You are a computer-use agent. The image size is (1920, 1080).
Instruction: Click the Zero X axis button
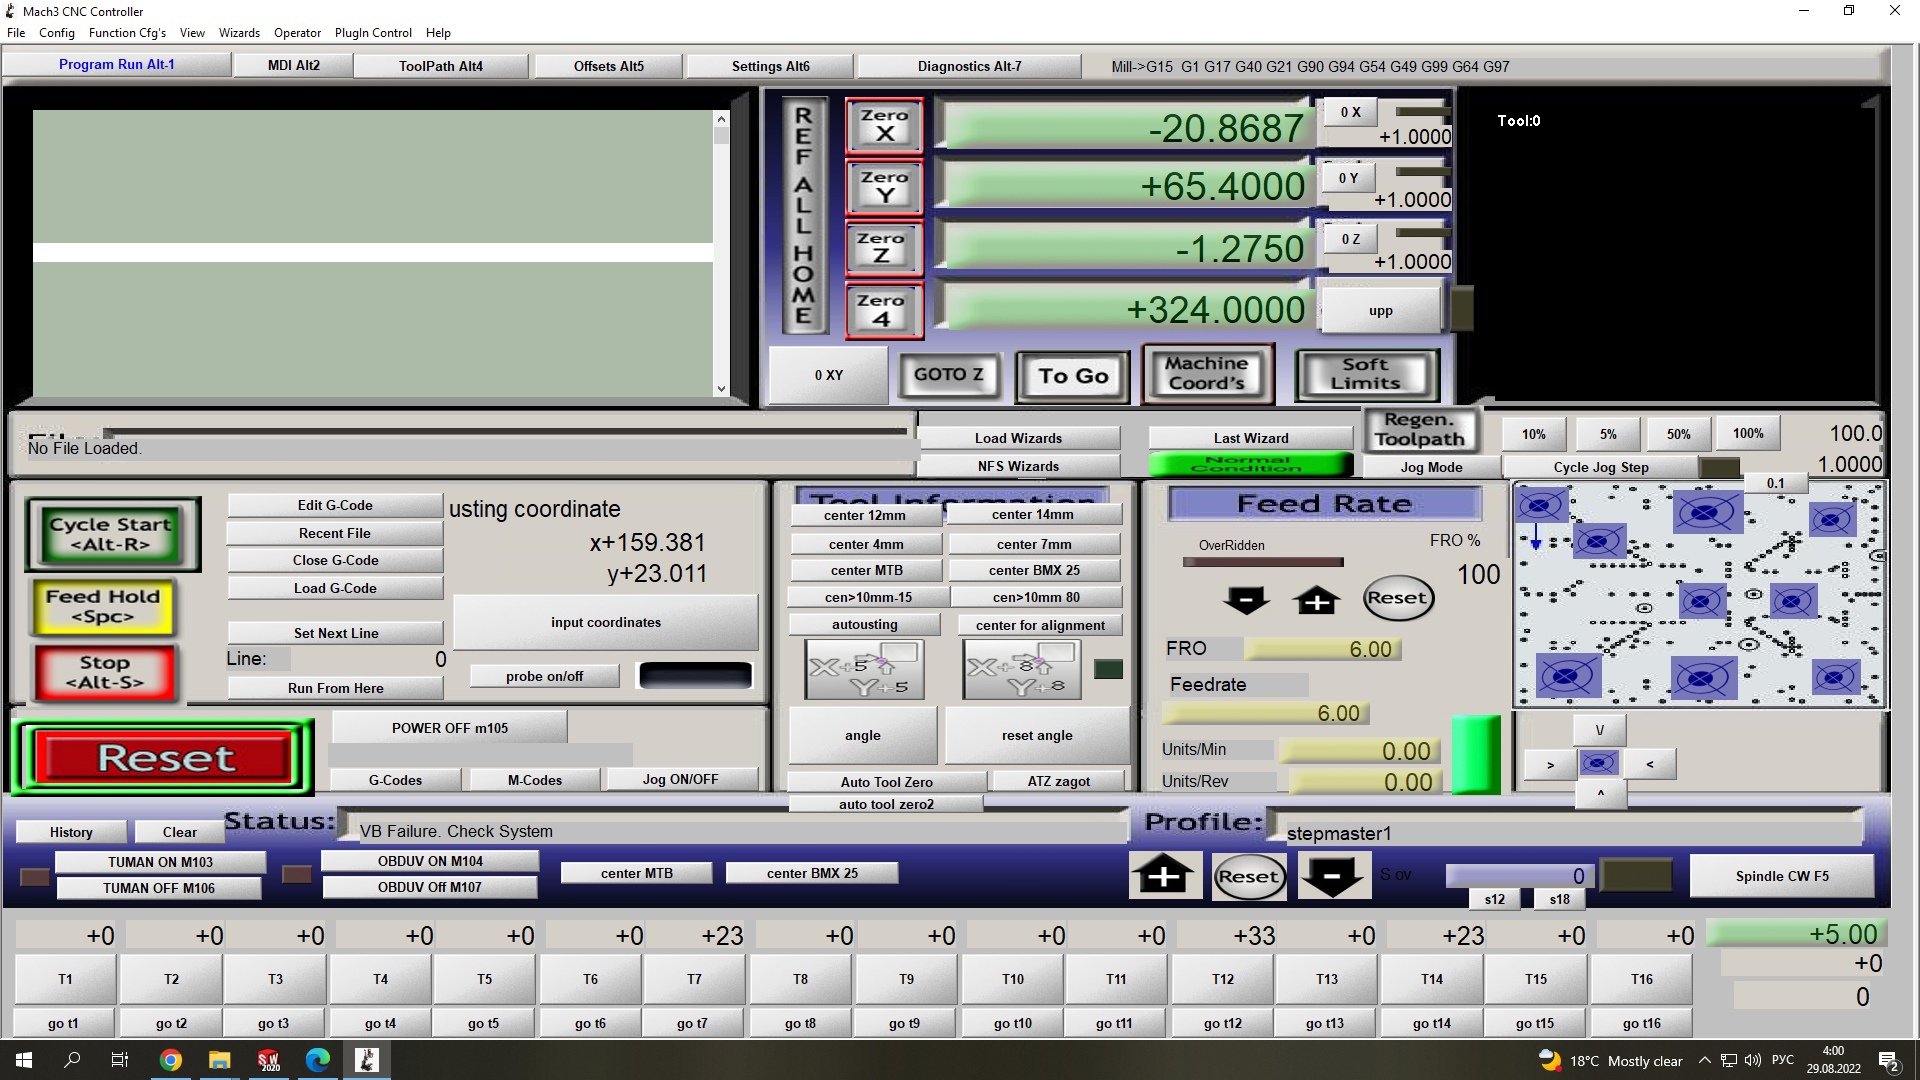[884, 126]
